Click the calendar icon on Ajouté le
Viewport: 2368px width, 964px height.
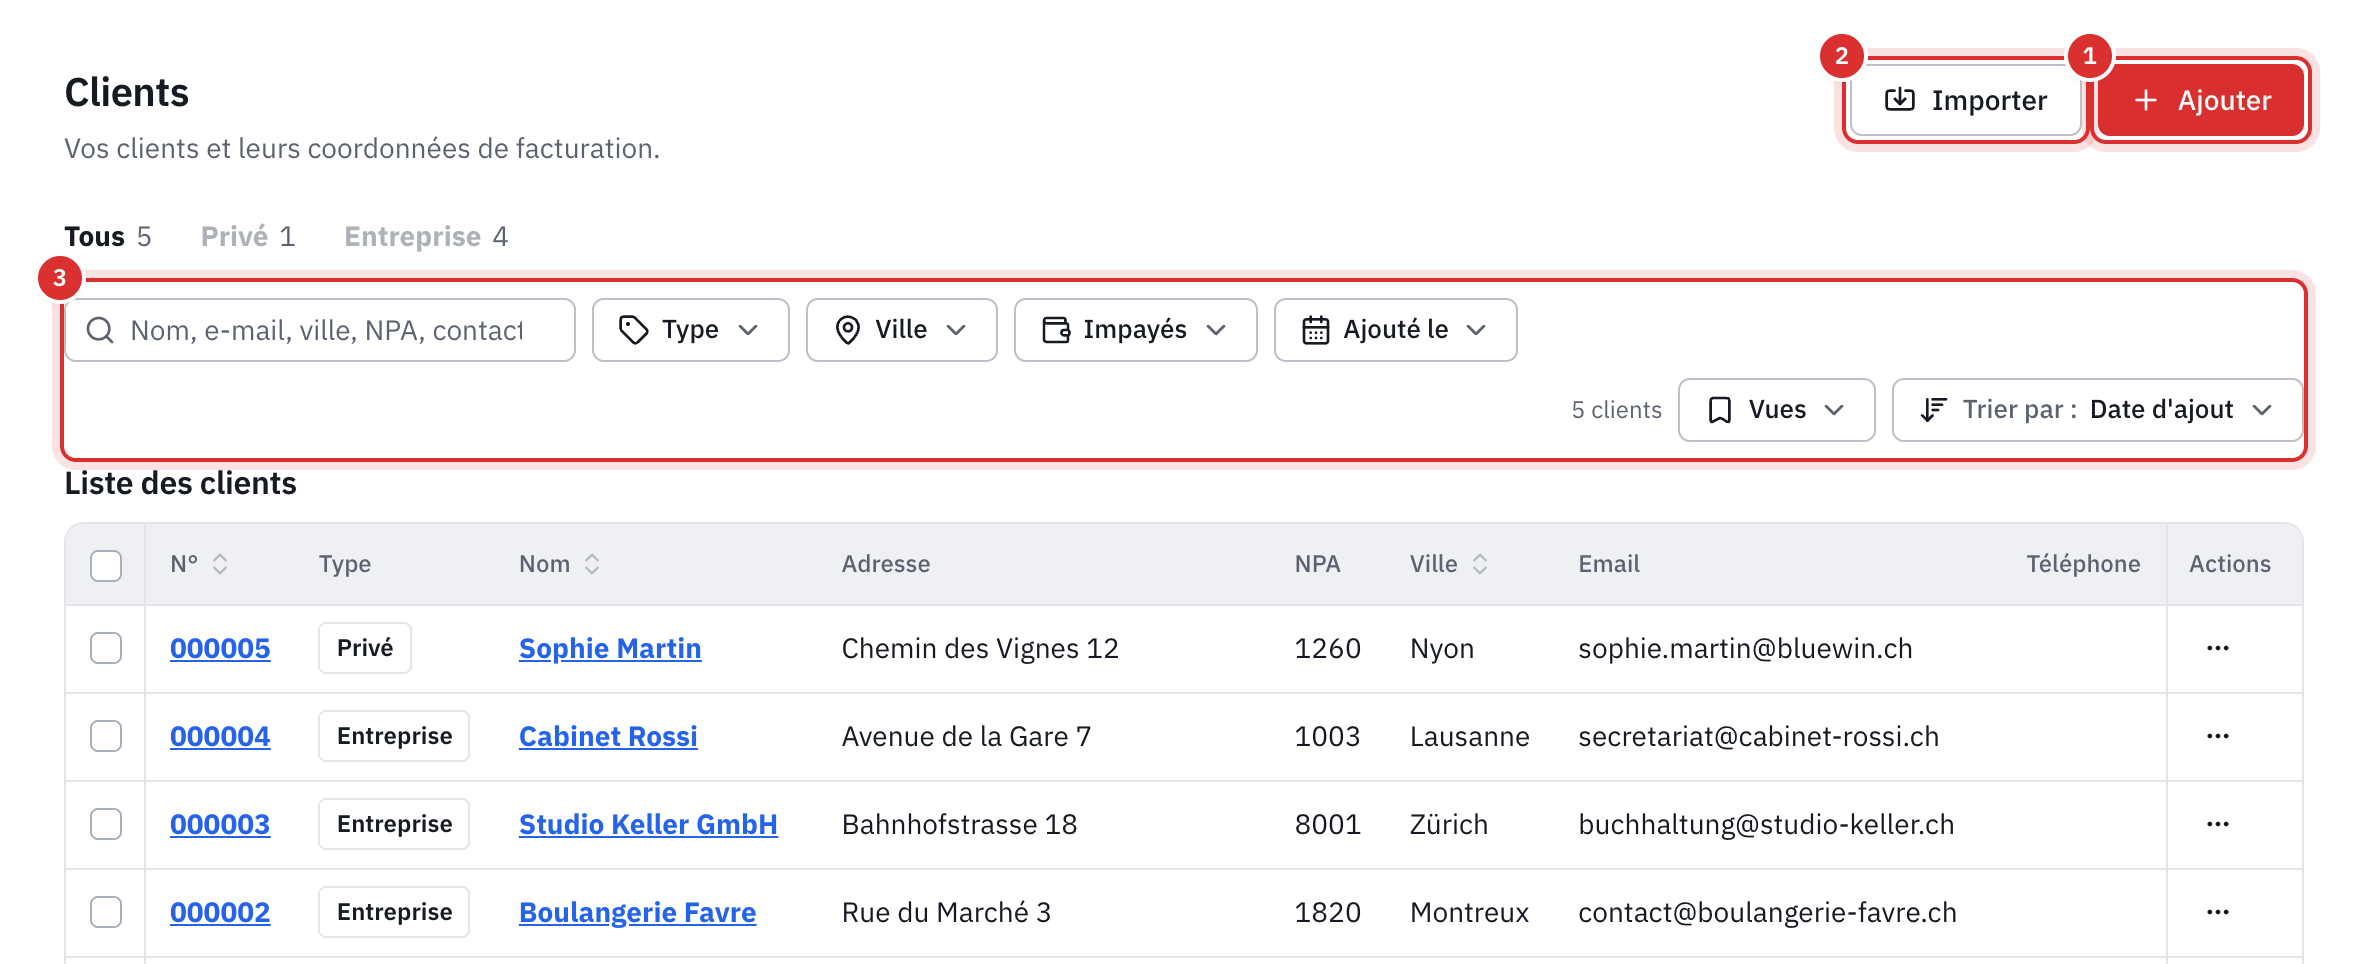pyautogui.click(x=1316, y=330)
